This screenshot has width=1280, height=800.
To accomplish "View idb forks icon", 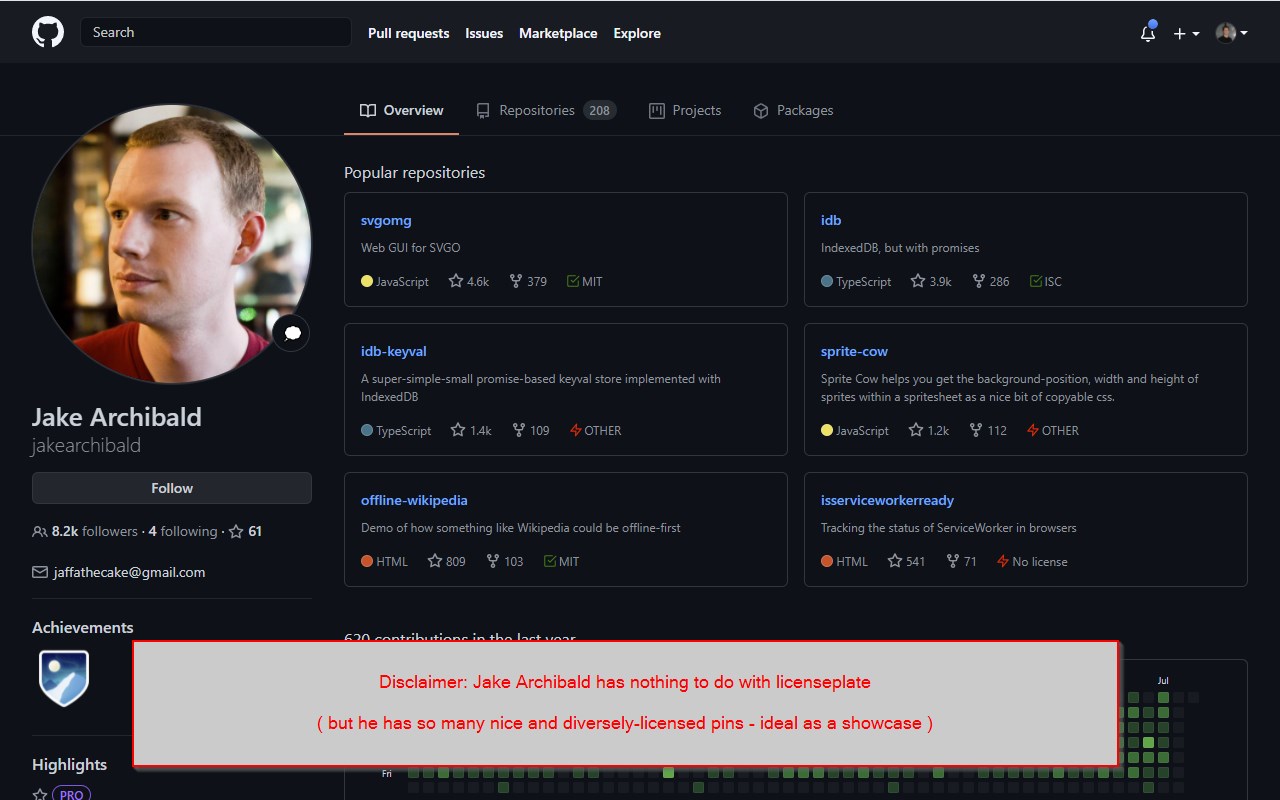I will pos(978,281).
